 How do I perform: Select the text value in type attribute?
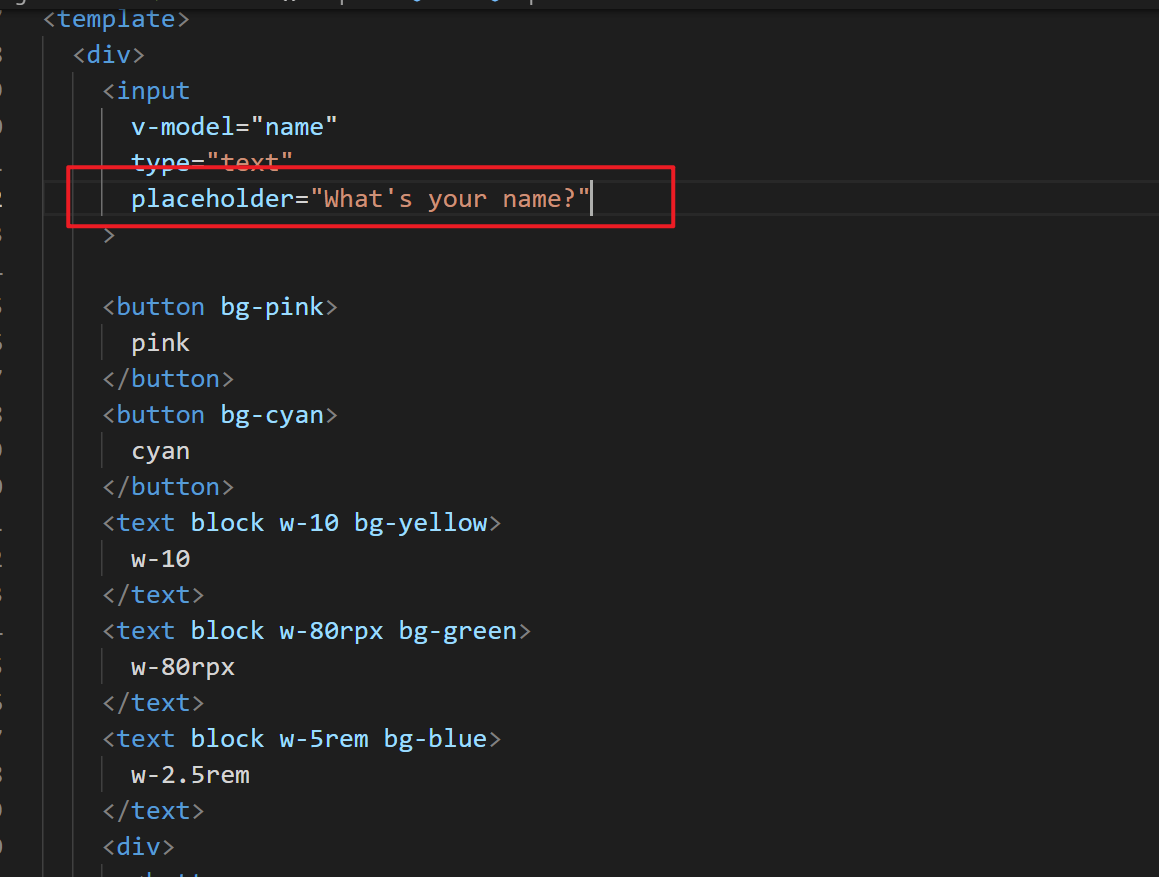click(253, 162)
